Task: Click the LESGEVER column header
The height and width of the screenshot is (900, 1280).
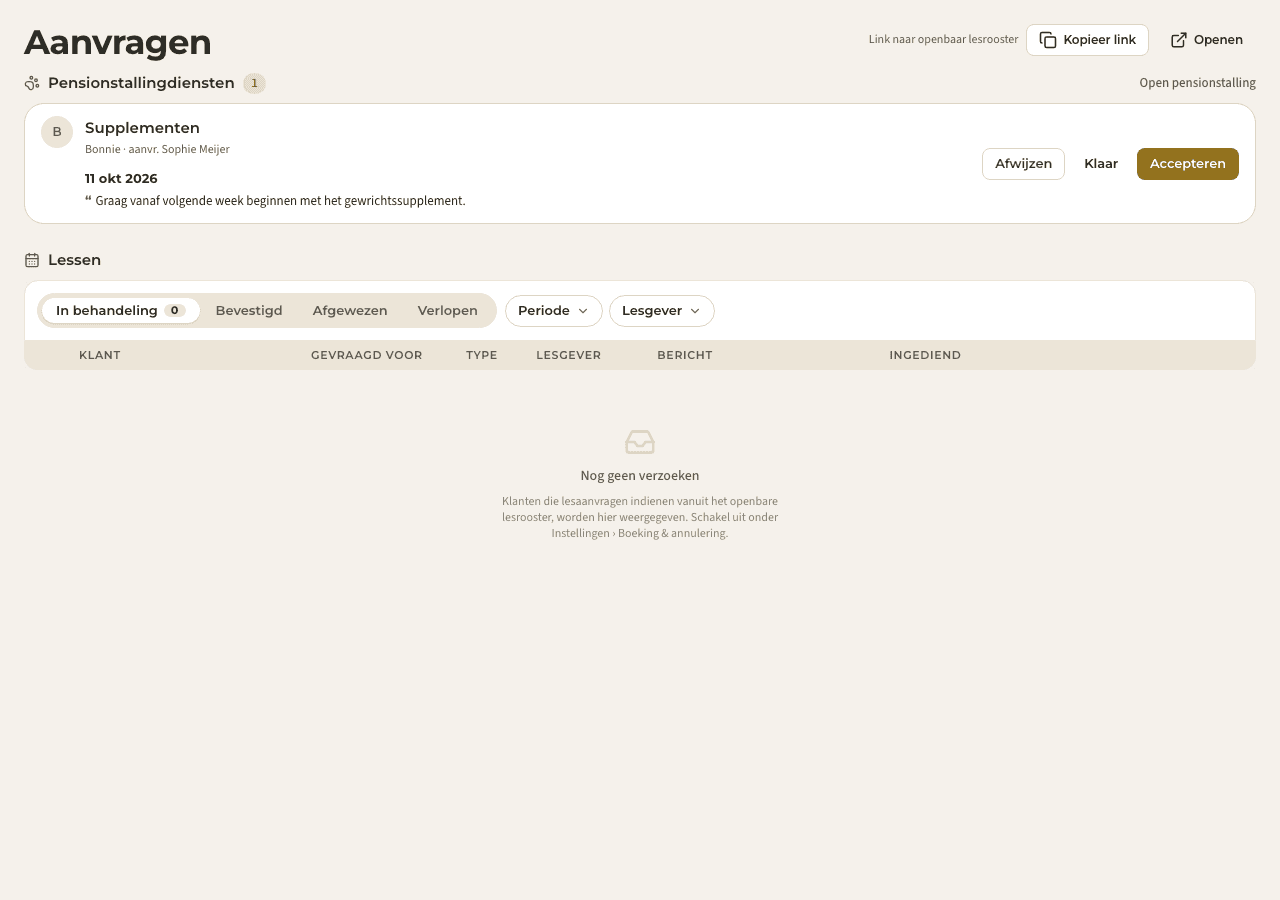Action: point(569,355)
